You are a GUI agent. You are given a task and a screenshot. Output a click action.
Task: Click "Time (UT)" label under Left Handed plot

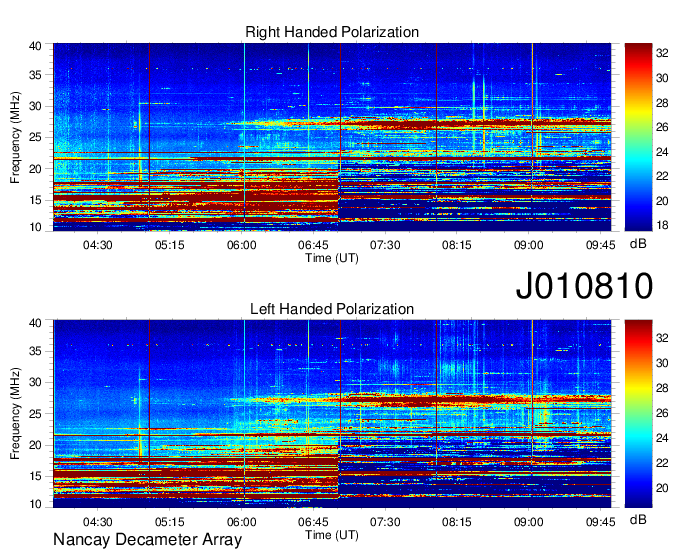click(332, 535)
